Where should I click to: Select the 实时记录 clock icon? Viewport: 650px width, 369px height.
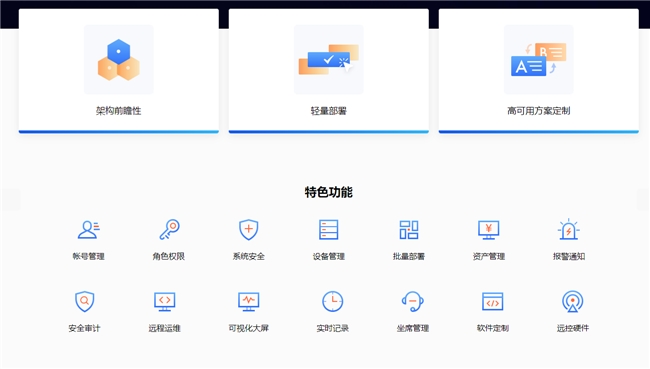pyautogui.click(x=332, y=301)
